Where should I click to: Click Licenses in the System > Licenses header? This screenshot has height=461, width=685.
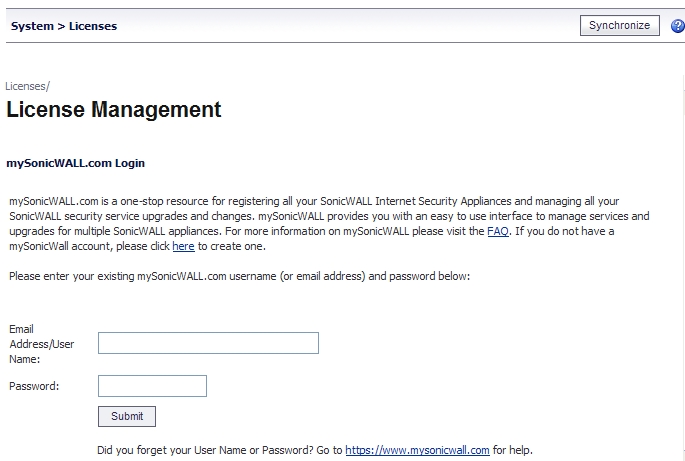coord(93,26)
